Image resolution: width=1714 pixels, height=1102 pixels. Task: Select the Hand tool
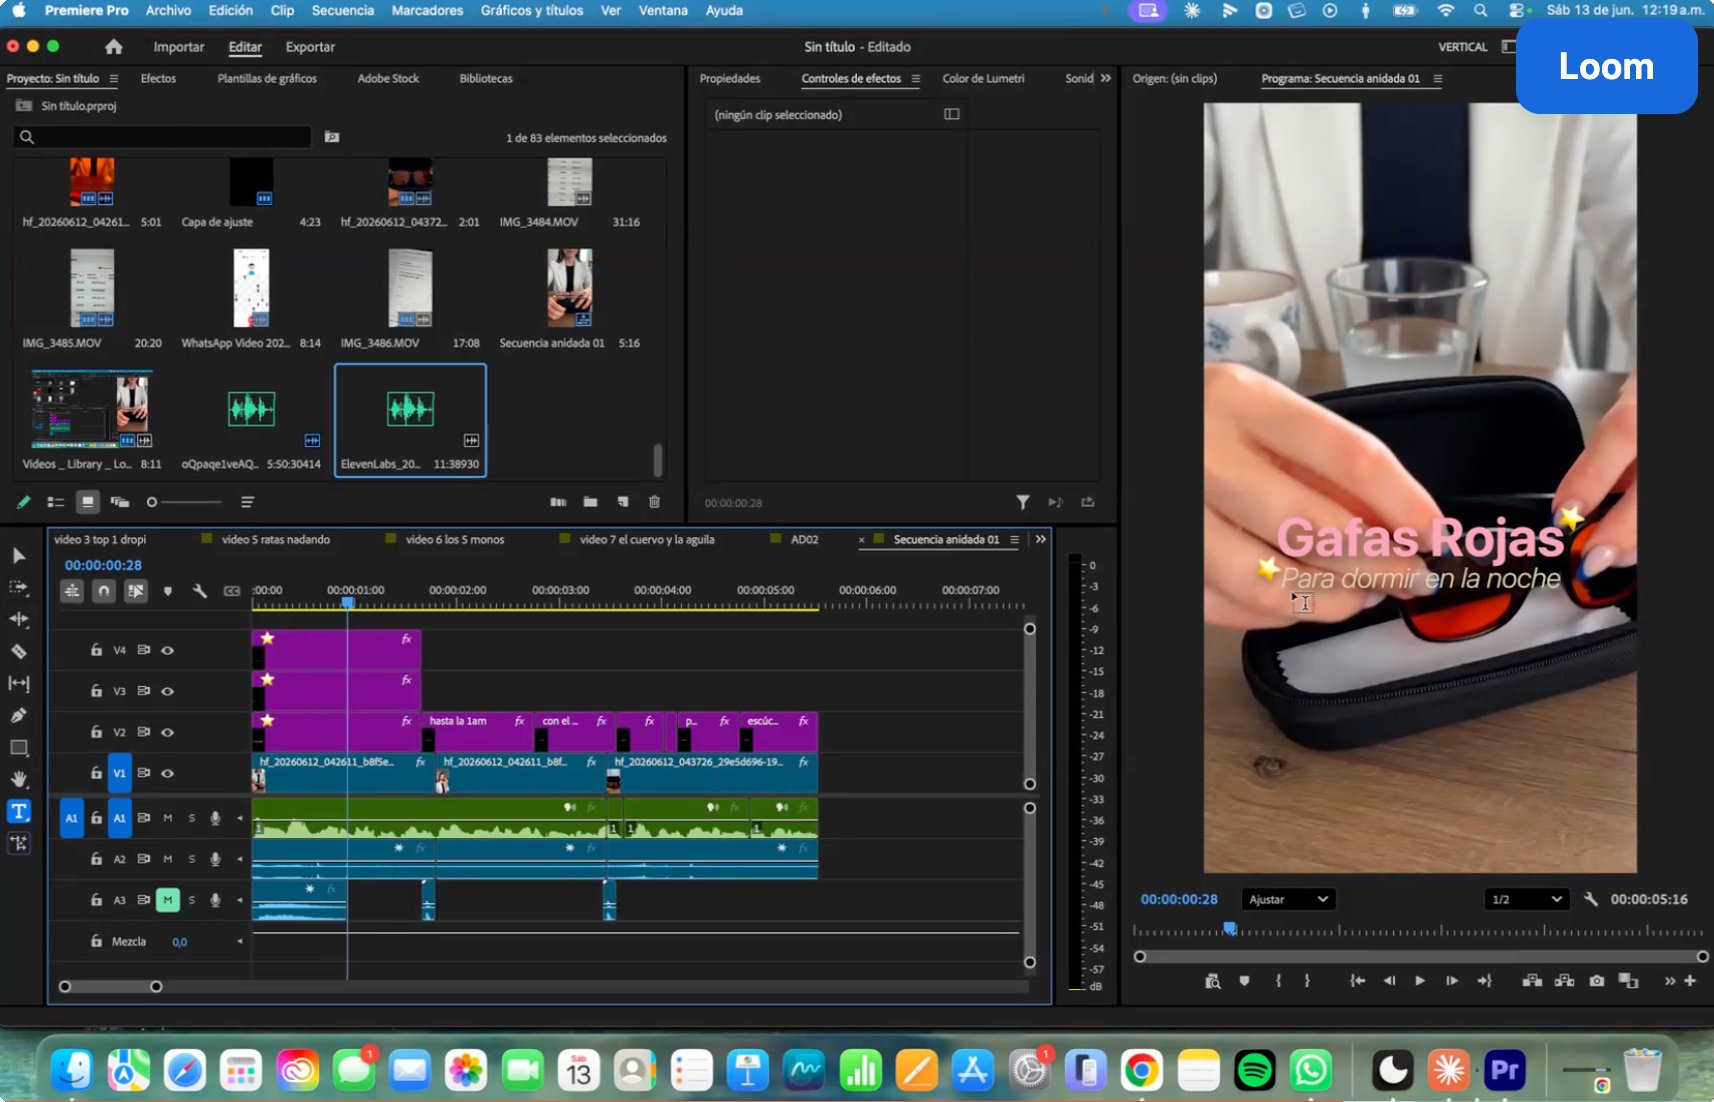pos(19,780)
